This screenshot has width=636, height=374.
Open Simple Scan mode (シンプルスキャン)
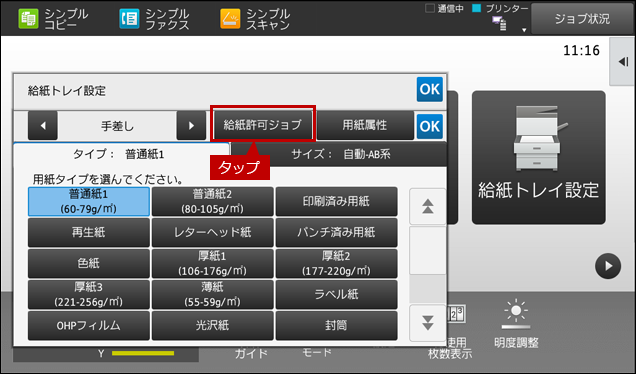[255, 19]
